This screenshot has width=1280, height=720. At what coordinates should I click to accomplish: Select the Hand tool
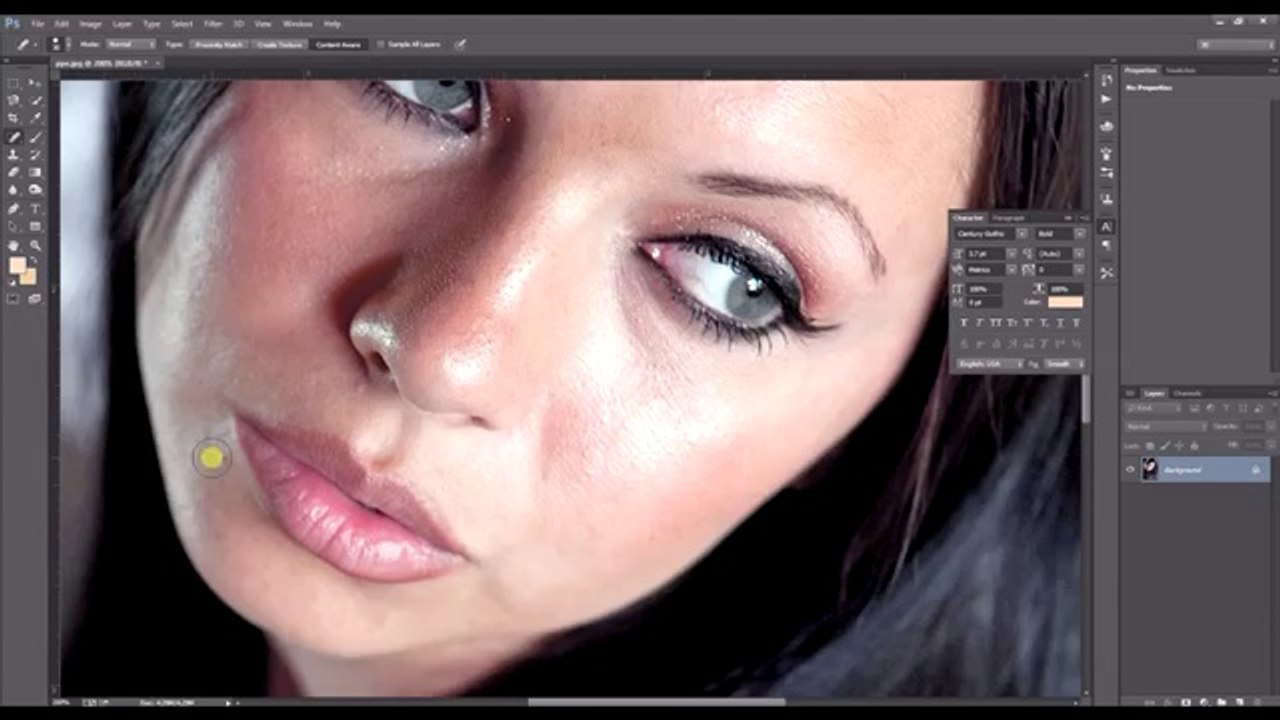click(13, 245)
